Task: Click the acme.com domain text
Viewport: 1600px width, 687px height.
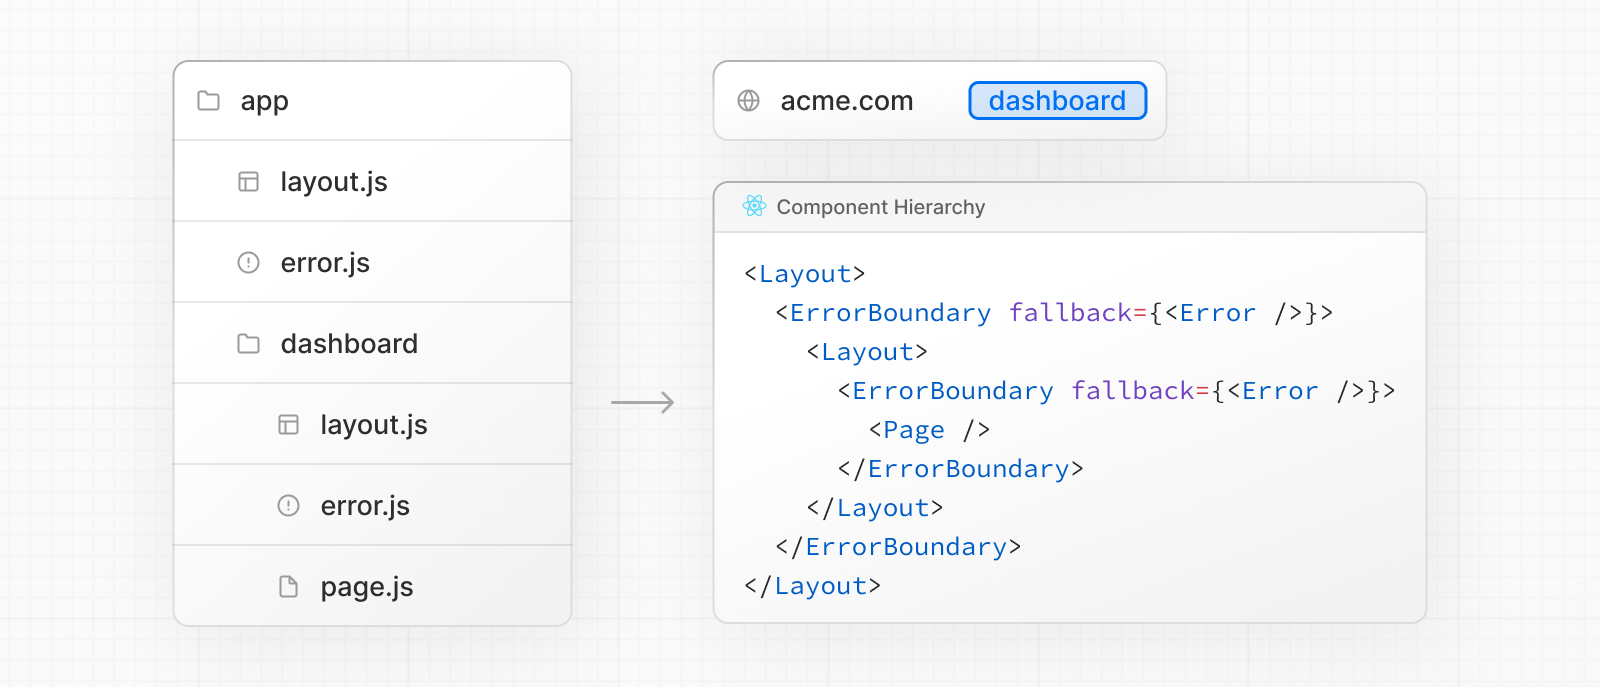Action: point(846,101)
